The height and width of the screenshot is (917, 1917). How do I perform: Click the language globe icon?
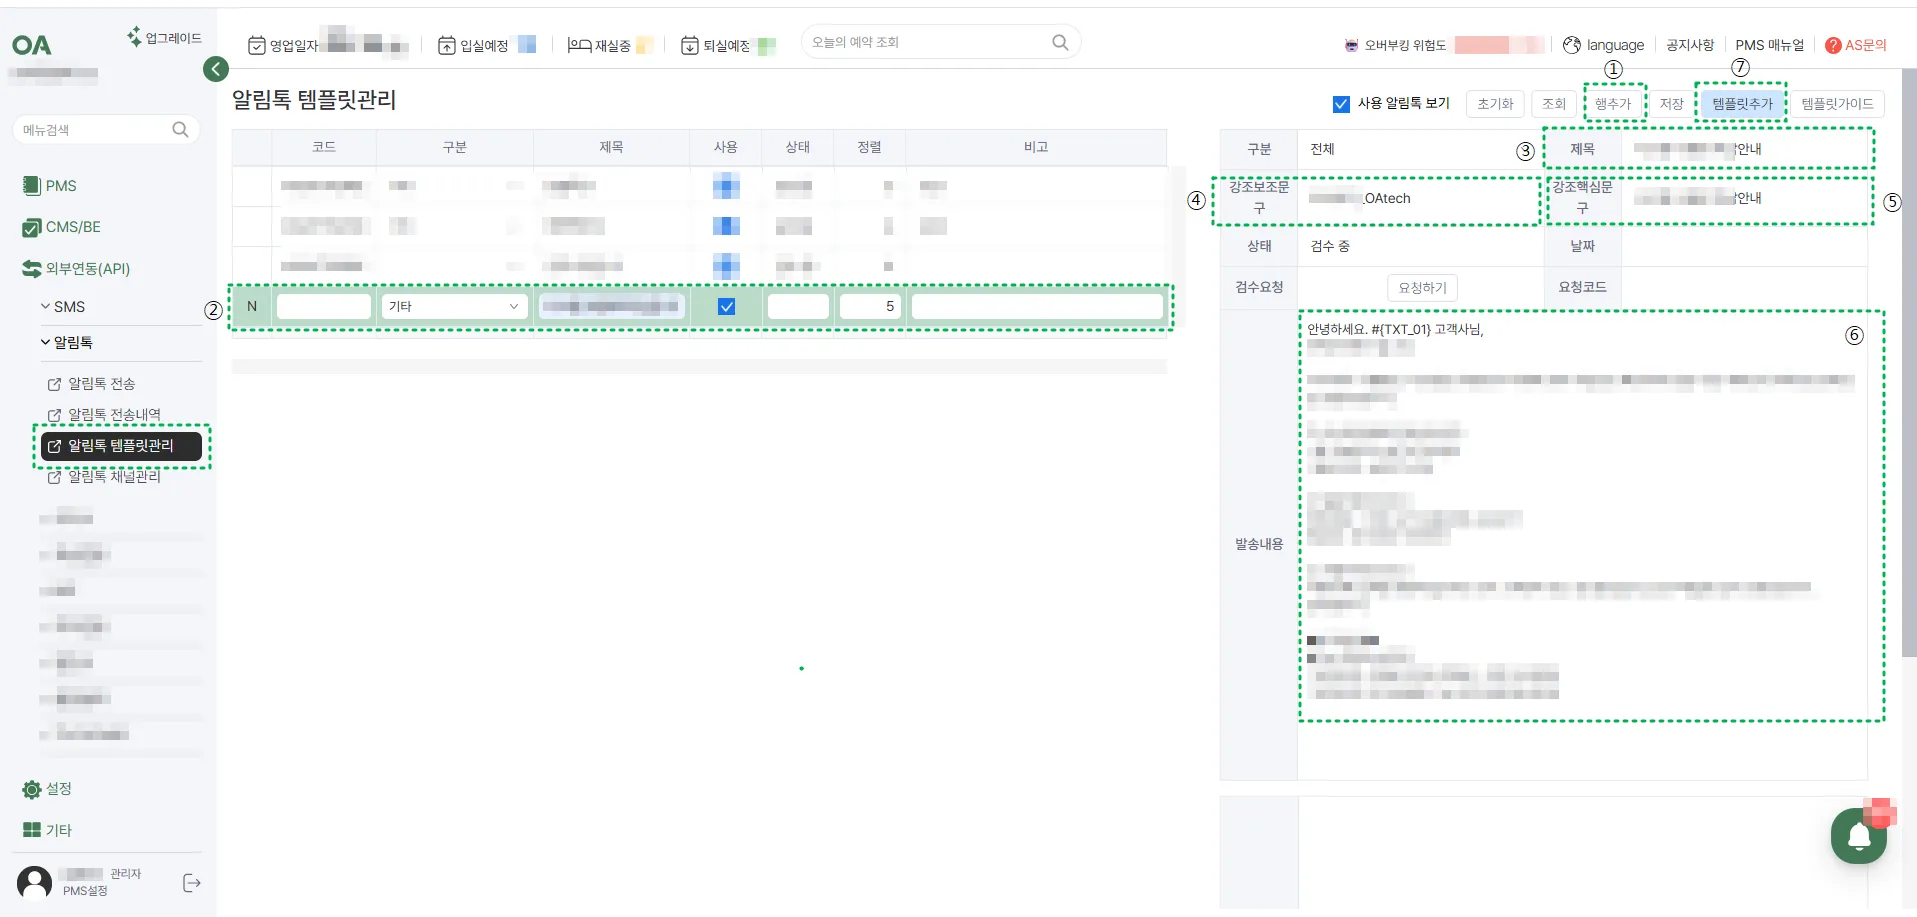[1572, 45]
